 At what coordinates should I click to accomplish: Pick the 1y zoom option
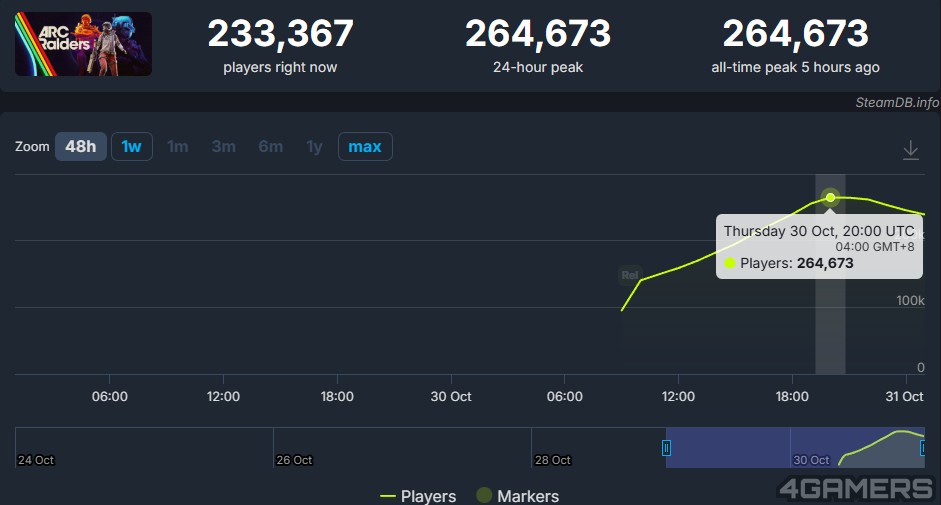pos(314,147)
